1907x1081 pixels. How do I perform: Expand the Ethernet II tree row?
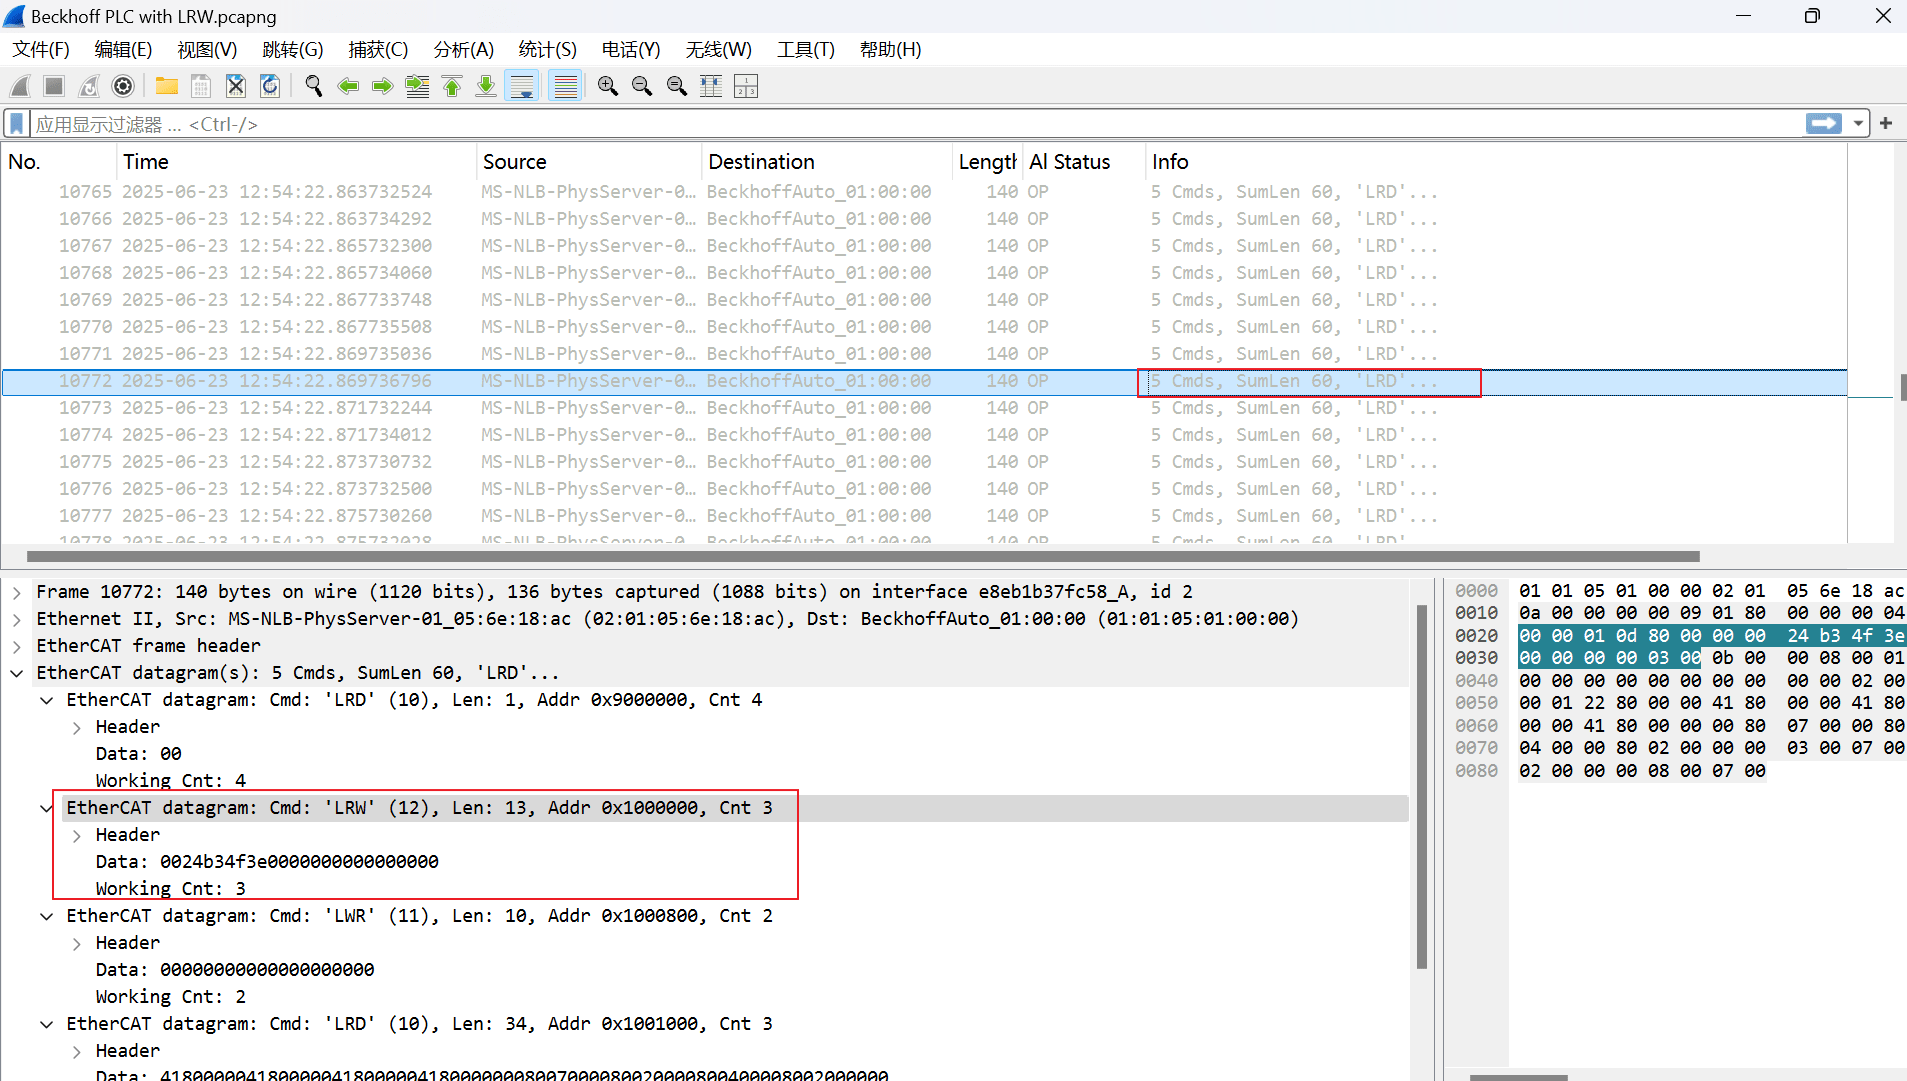pos(17,619)
